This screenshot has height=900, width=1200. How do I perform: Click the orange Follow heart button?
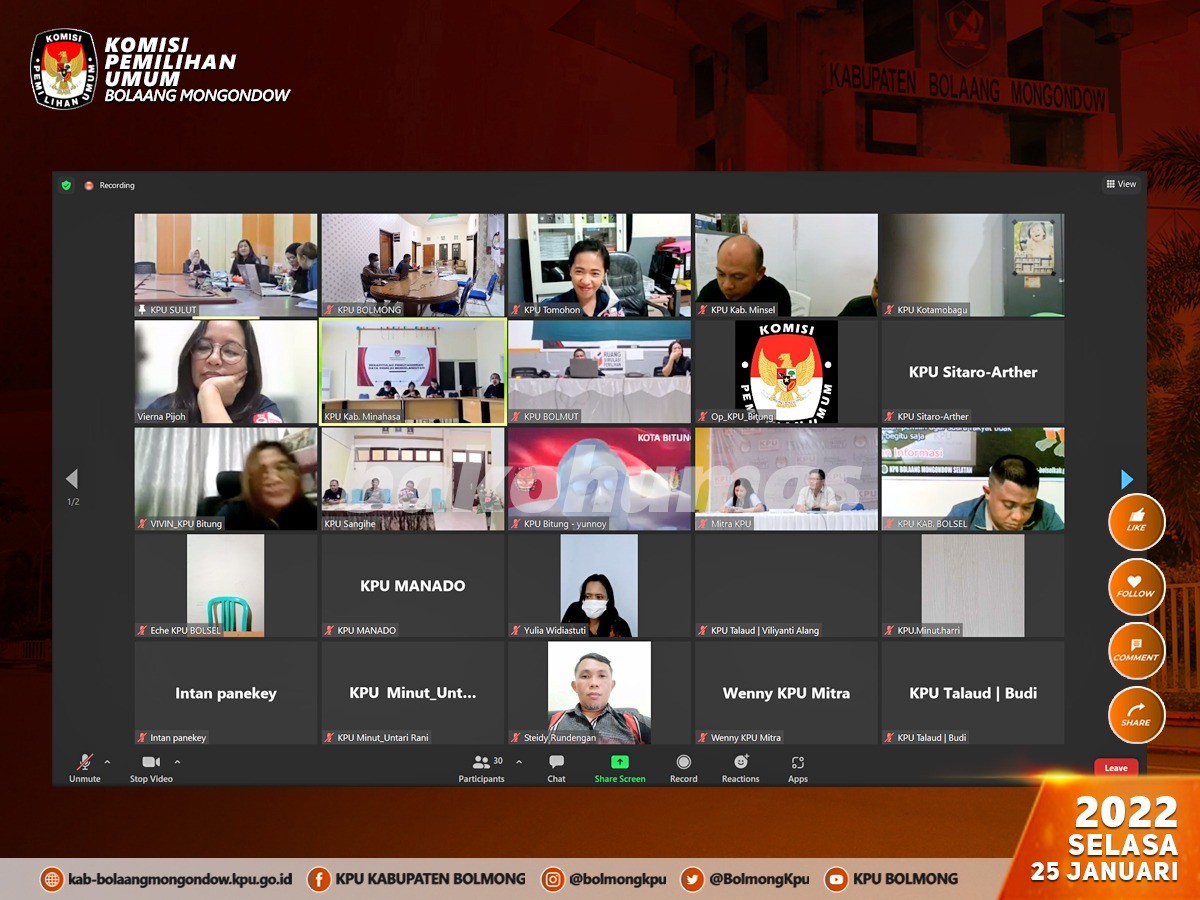point(1136,586)
